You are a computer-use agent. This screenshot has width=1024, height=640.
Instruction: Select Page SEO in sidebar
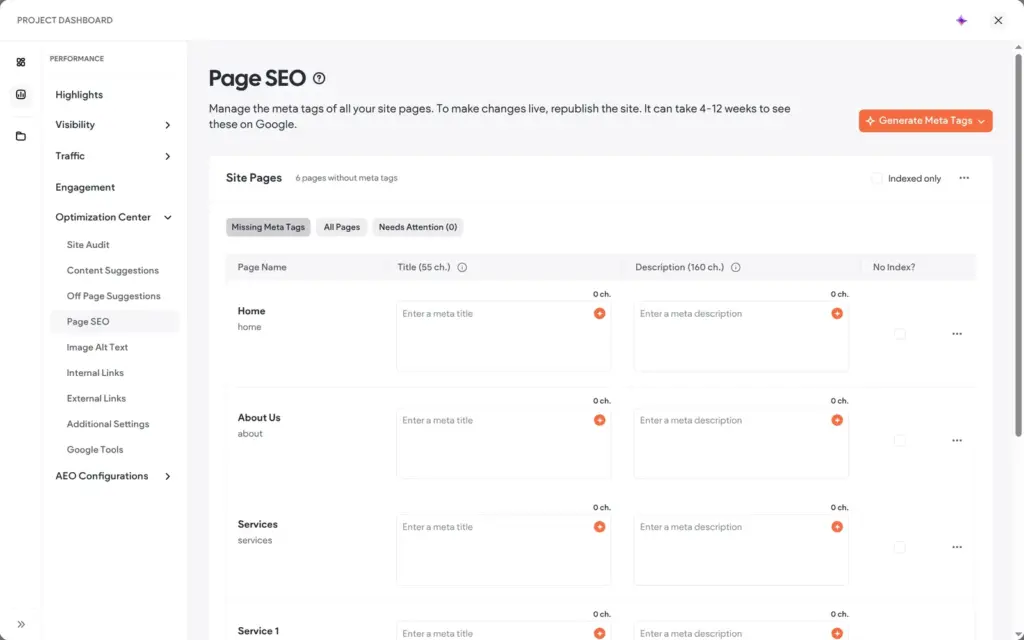coord(114,321)
